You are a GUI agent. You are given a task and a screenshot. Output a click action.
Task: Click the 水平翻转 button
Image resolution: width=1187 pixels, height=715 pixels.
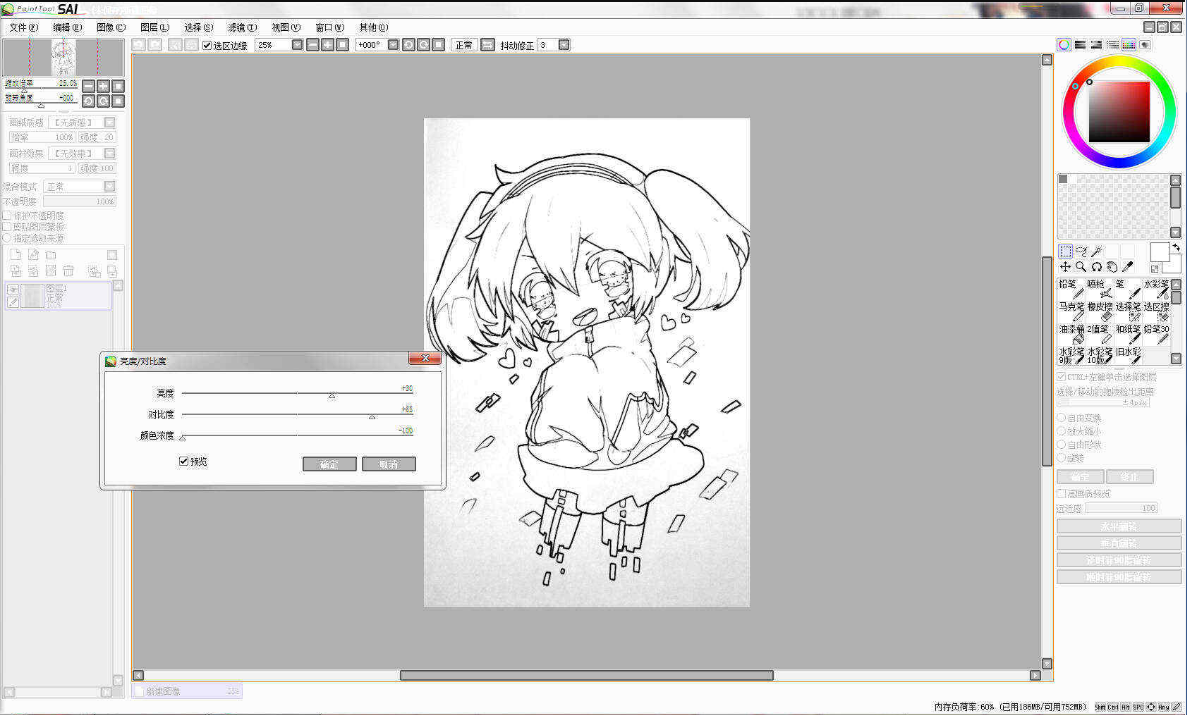(1119, 526)
